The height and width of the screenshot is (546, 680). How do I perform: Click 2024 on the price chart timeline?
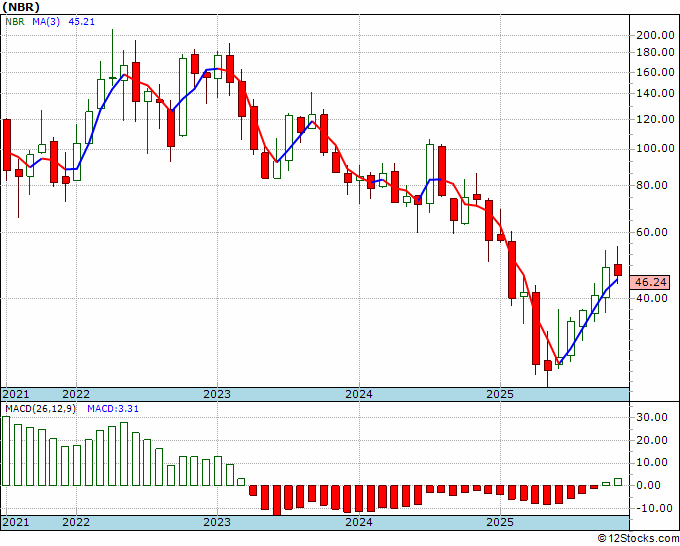pos(359,394)
